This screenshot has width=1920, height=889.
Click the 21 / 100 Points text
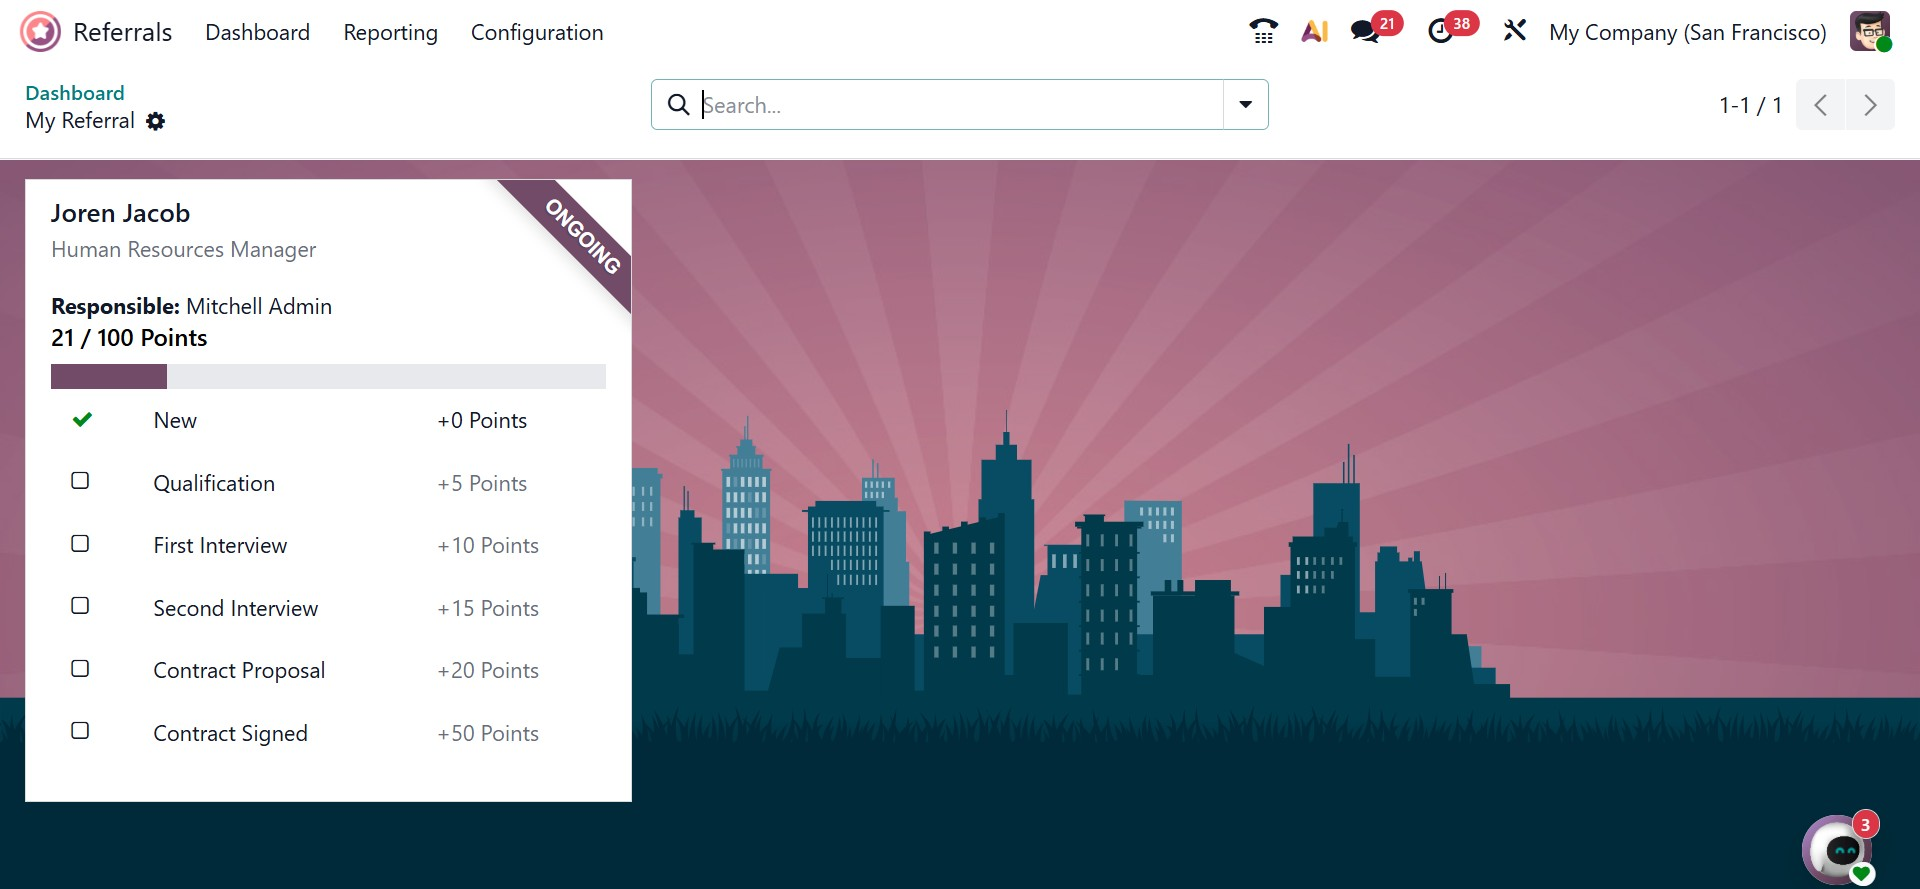129,338
